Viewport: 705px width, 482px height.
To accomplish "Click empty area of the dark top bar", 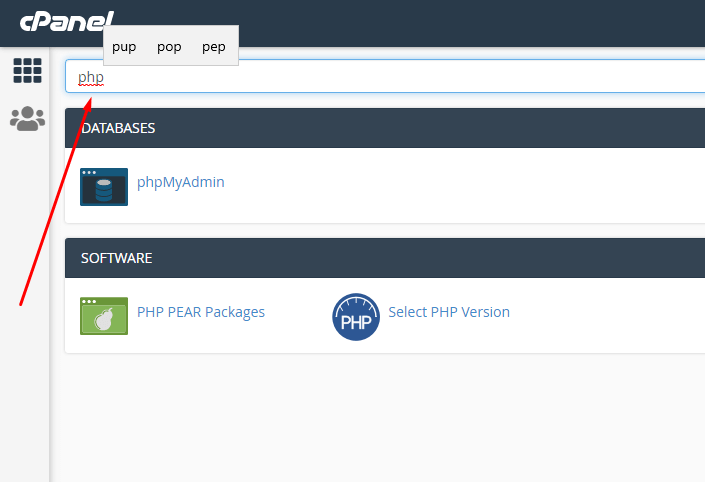I will tap(450, 22).
